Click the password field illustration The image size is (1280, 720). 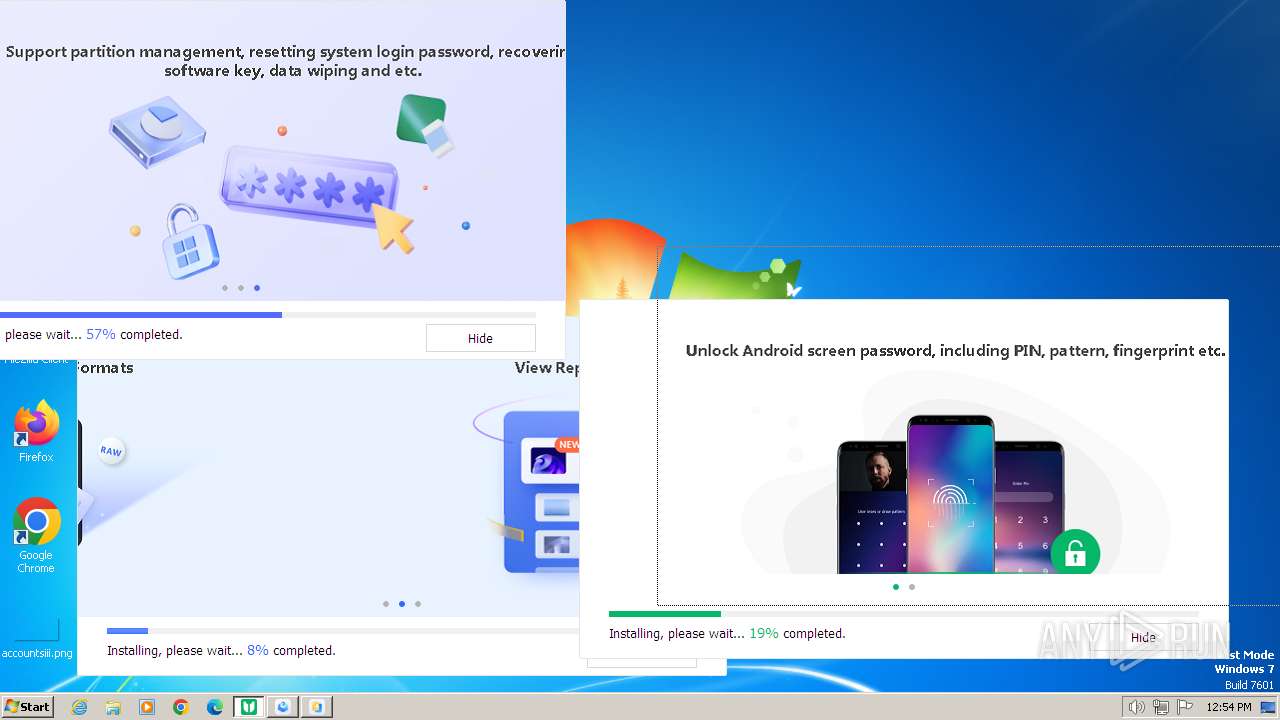pos(308,186)
